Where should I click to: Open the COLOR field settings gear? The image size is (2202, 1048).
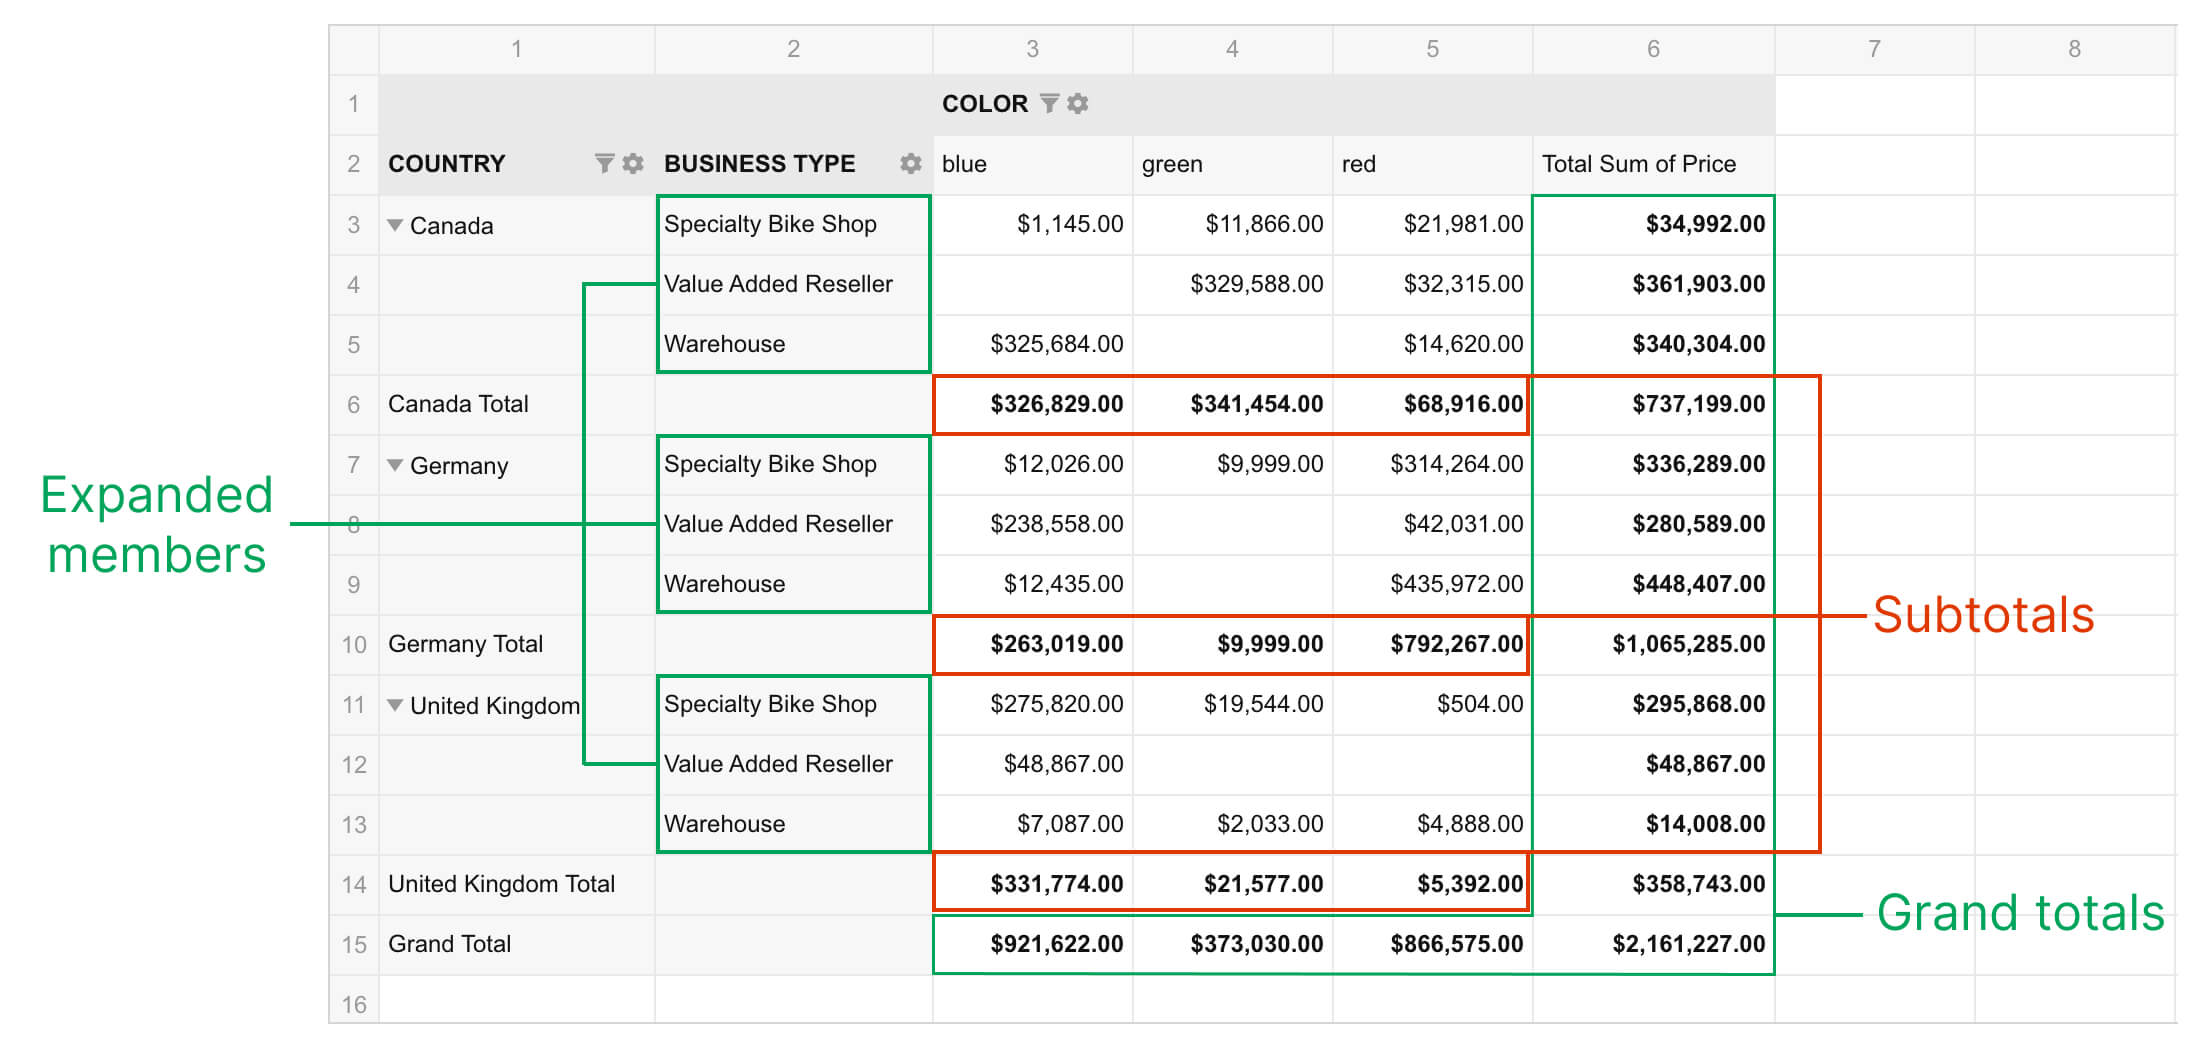point(1077,103)
